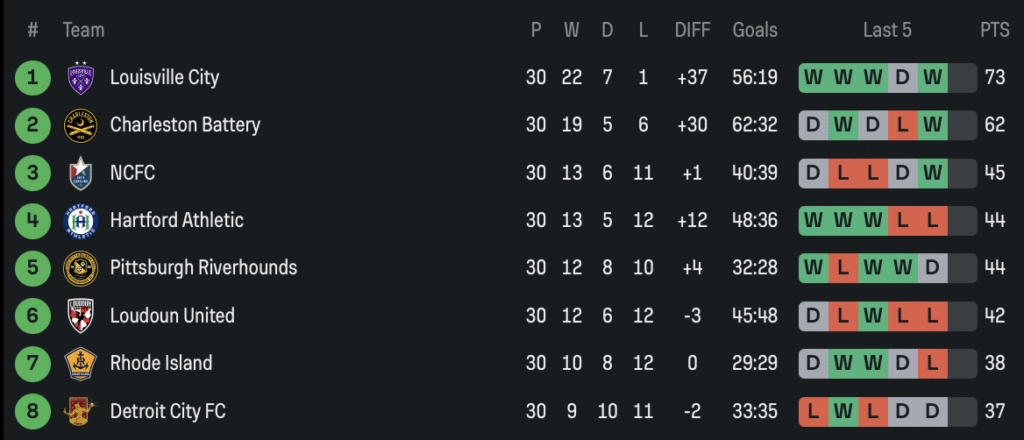Click the Hartford Athletic team logo
This screenshot has height=440, width=1024.
tap(80, 220)
